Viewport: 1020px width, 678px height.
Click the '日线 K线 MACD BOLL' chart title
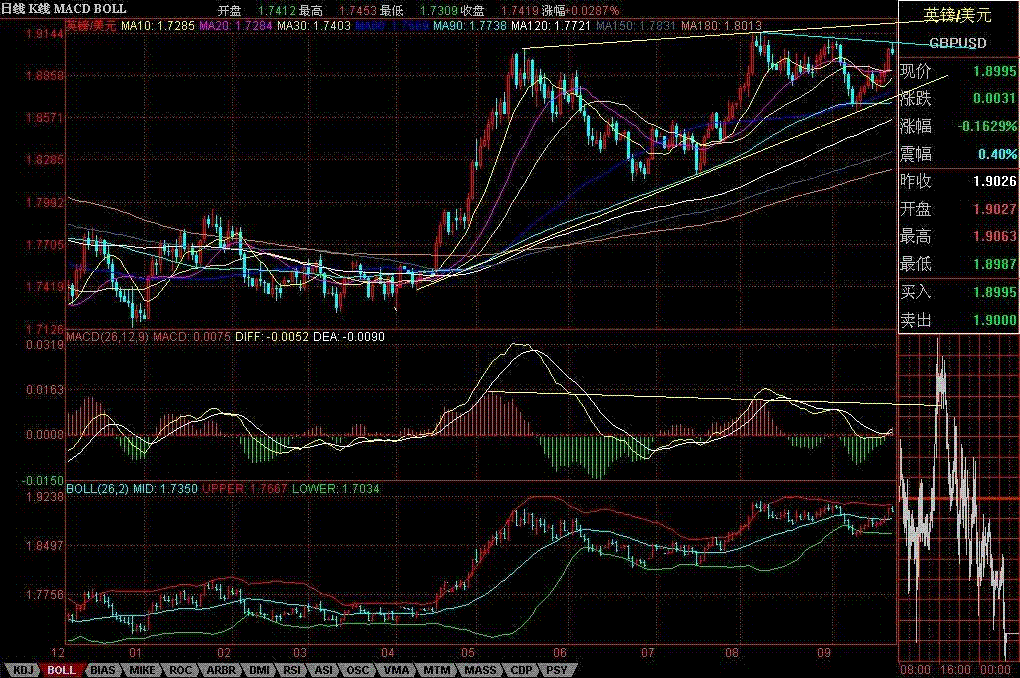click(x=64, y=9)
